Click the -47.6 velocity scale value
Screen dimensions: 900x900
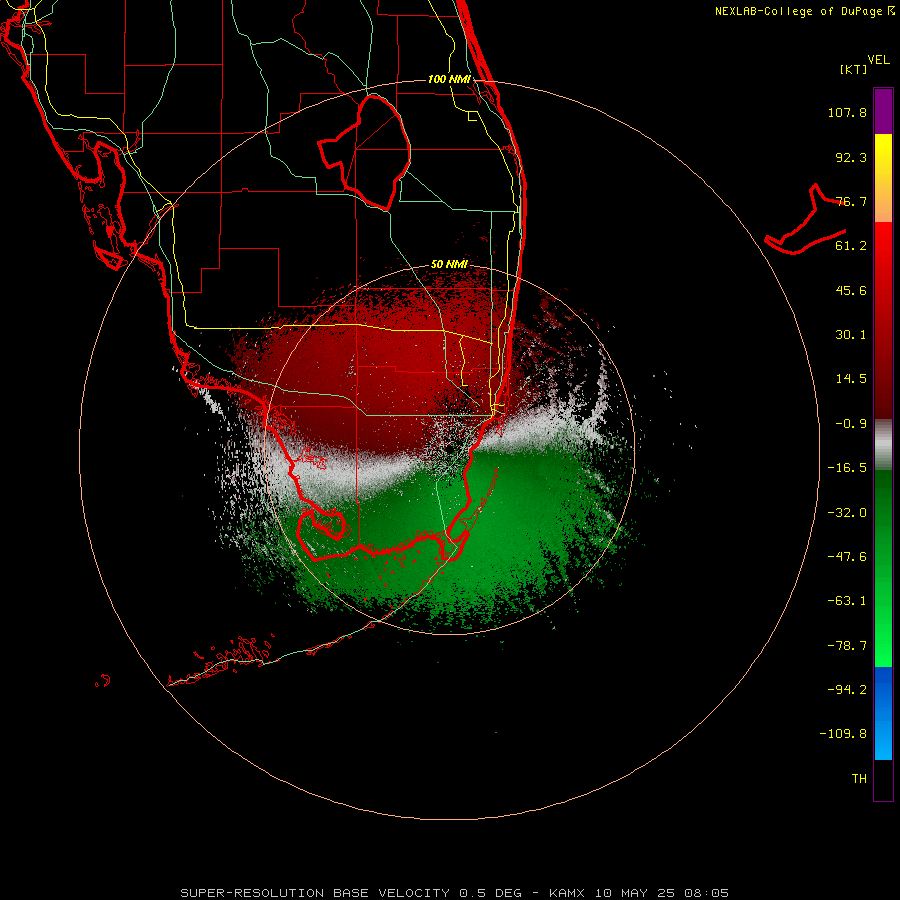tap(847, 557)
